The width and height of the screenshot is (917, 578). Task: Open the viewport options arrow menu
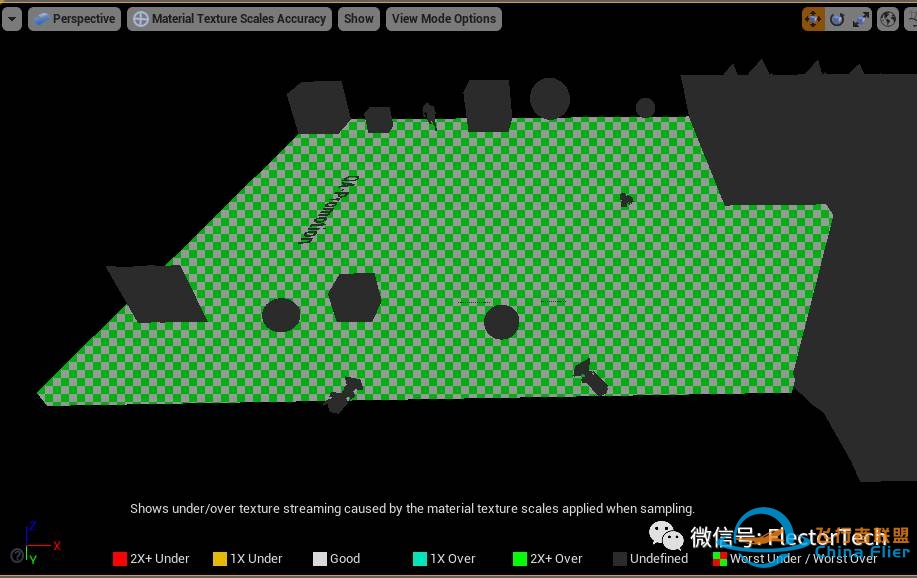click(x=11, y=19)
